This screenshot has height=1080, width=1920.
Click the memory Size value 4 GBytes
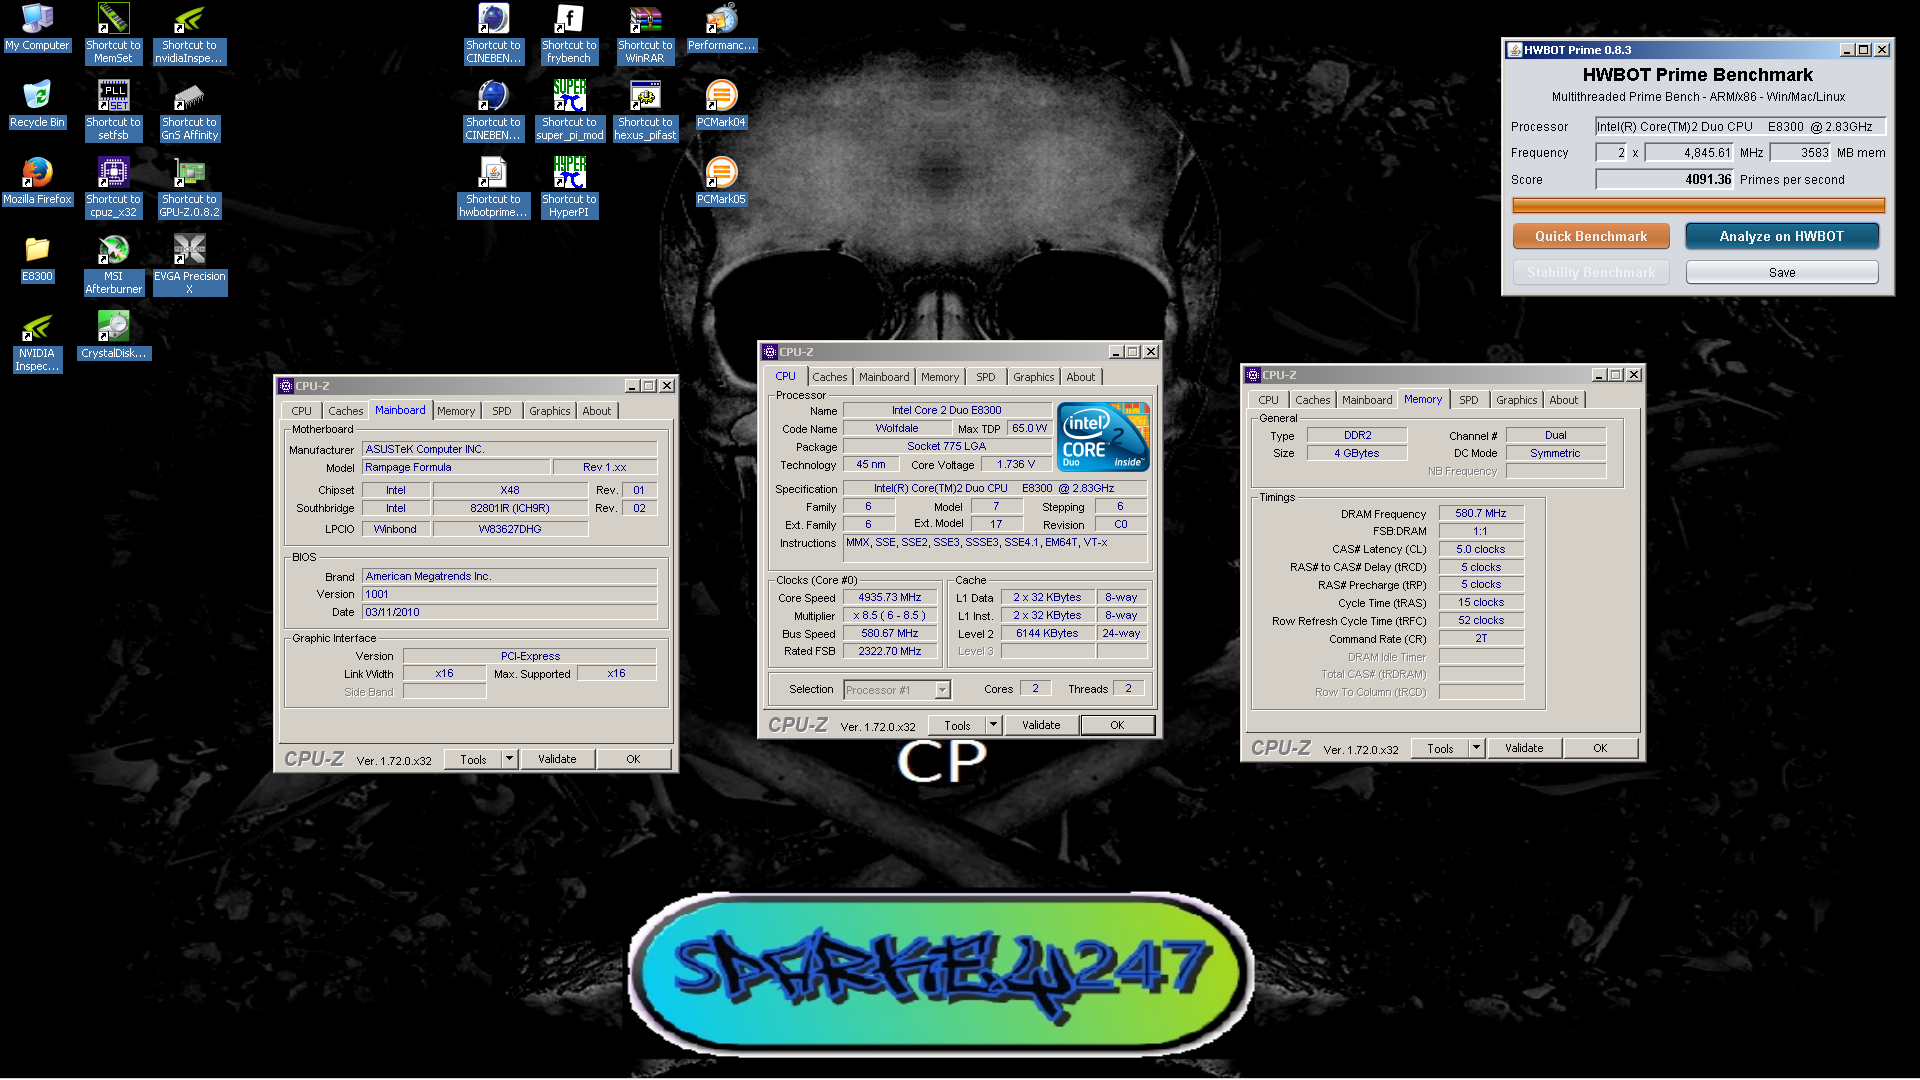1356,453
